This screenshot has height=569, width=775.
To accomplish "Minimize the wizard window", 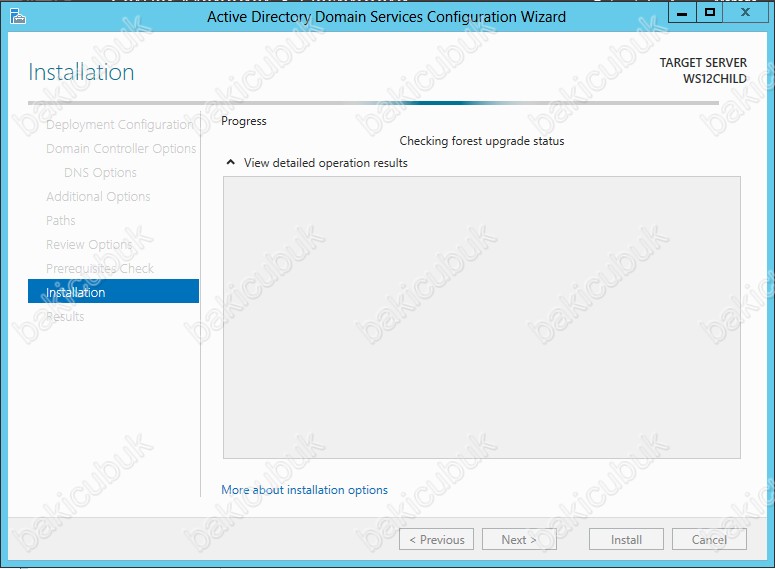I will 682,12.
